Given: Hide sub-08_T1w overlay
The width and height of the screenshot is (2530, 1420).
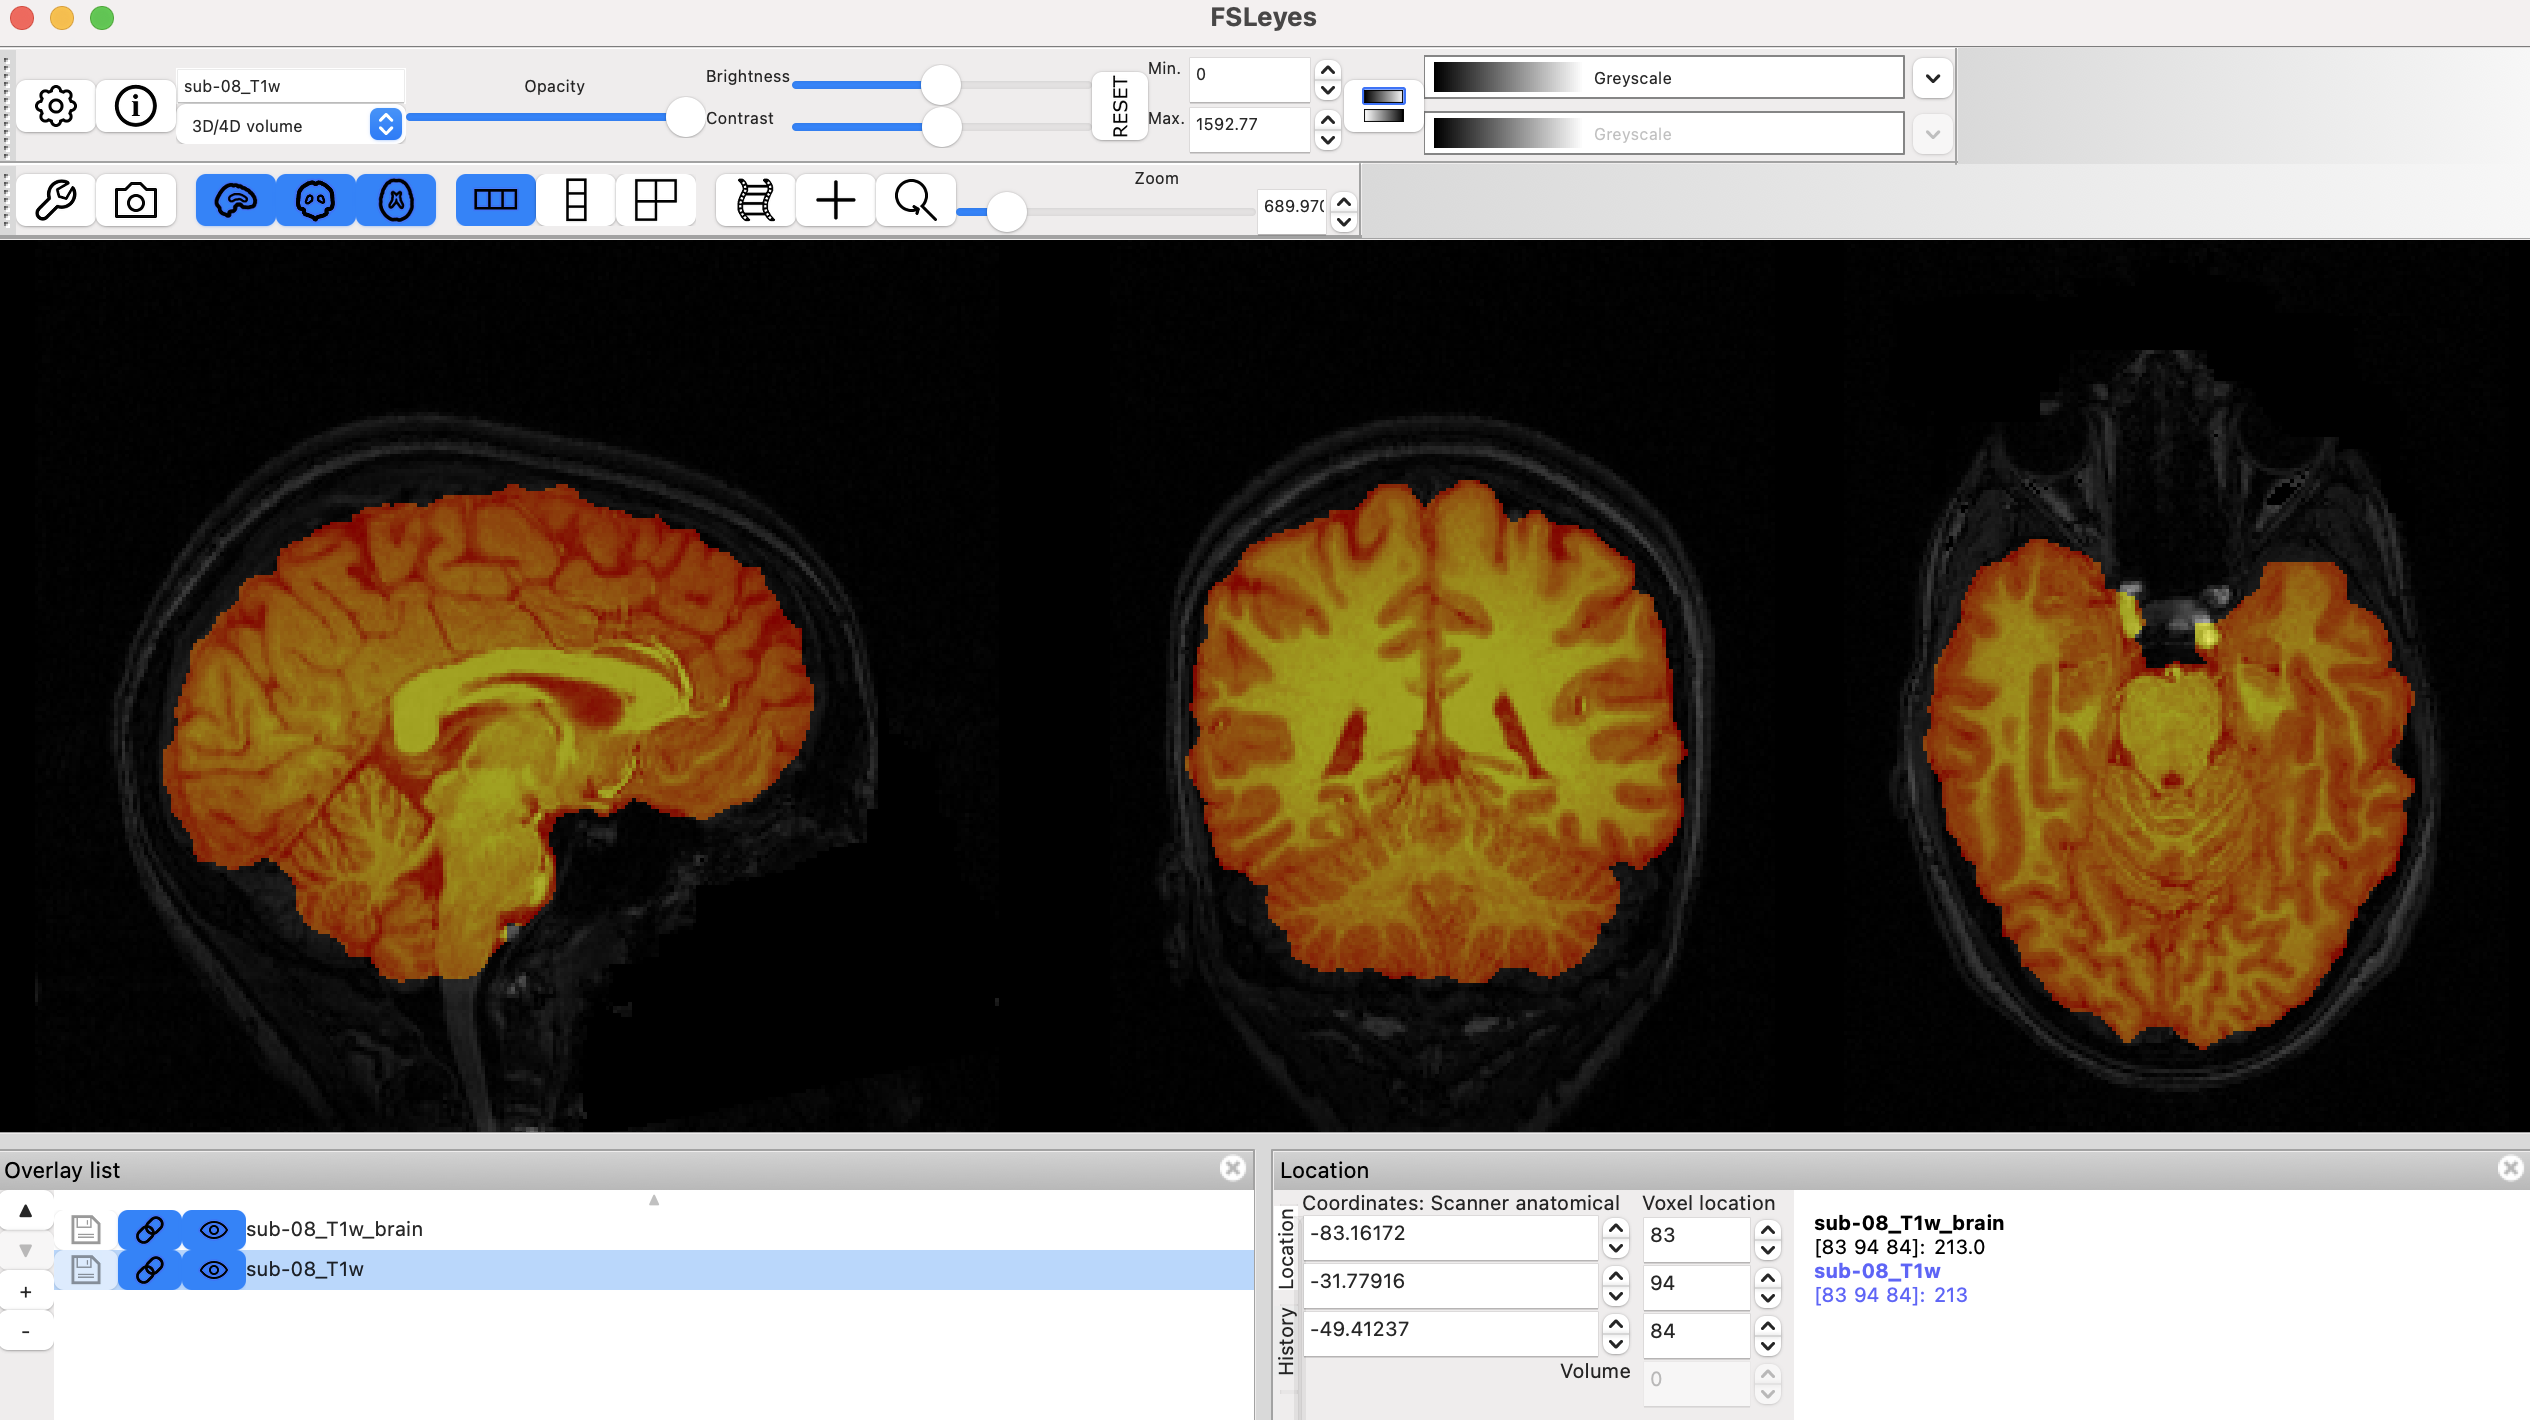Looking at the screenshot, I should 214,1269.
